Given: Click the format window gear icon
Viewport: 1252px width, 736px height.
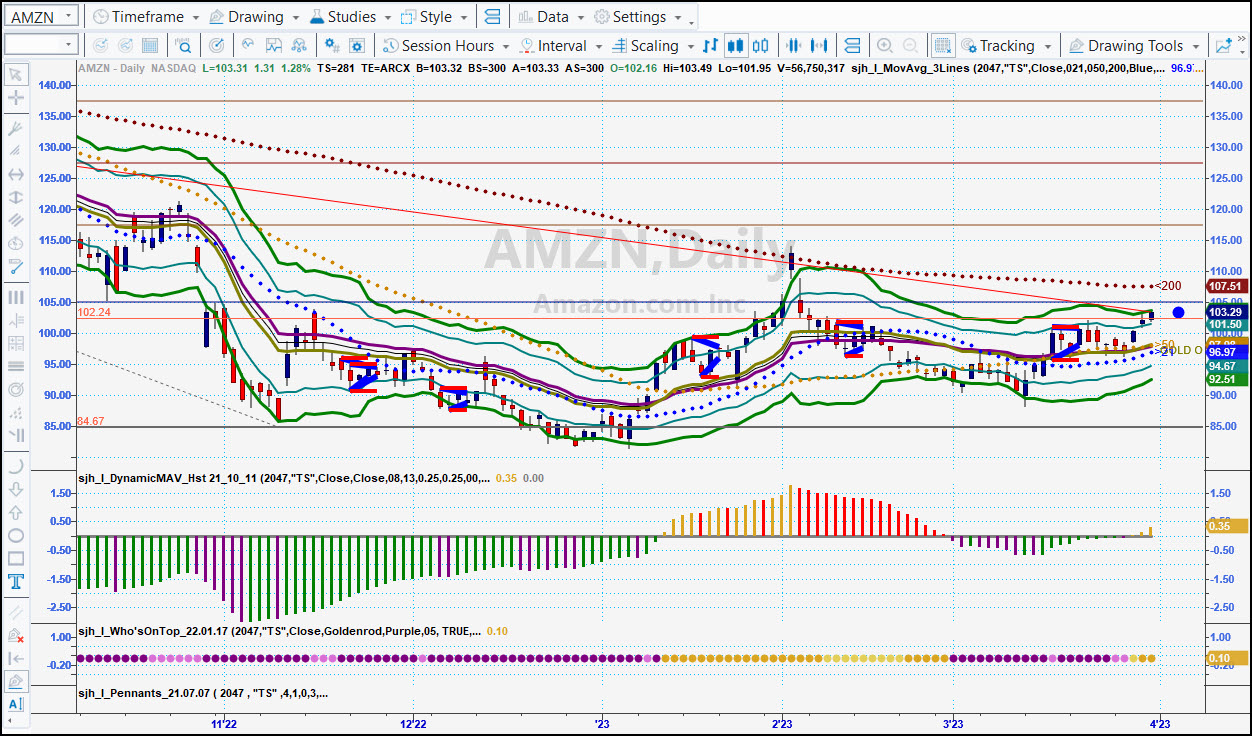Looking at the screenshot, I should click(358, 45).
